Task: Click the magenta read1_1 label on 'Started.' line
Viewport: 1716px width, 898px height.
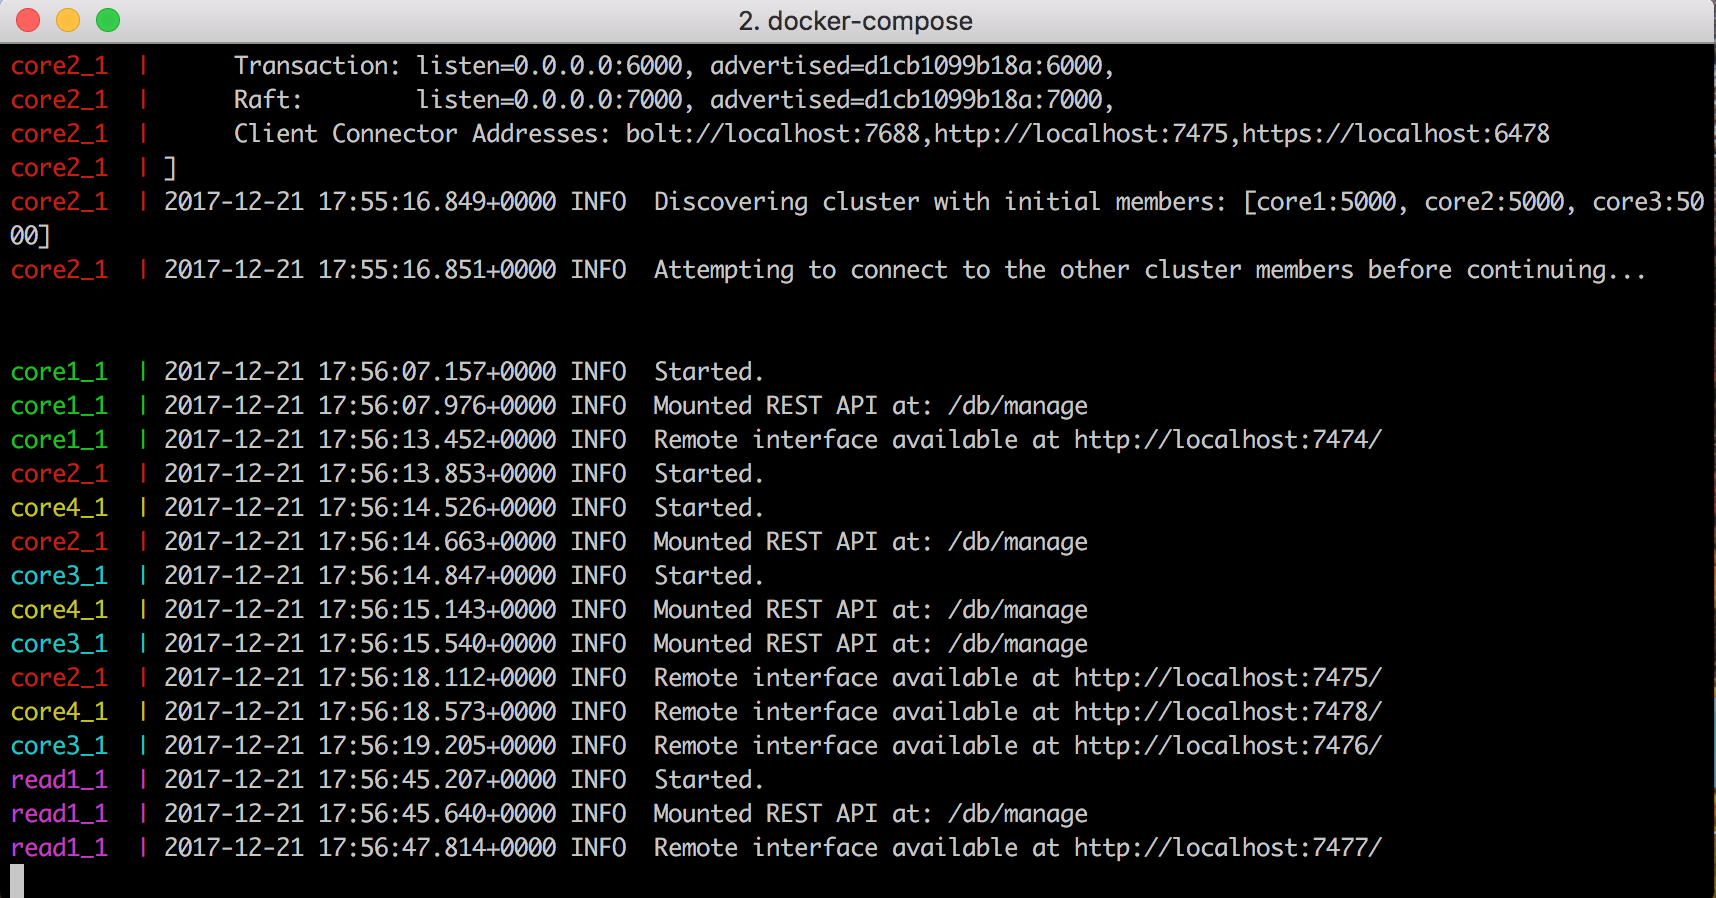Action: click(x=59, y=780)
